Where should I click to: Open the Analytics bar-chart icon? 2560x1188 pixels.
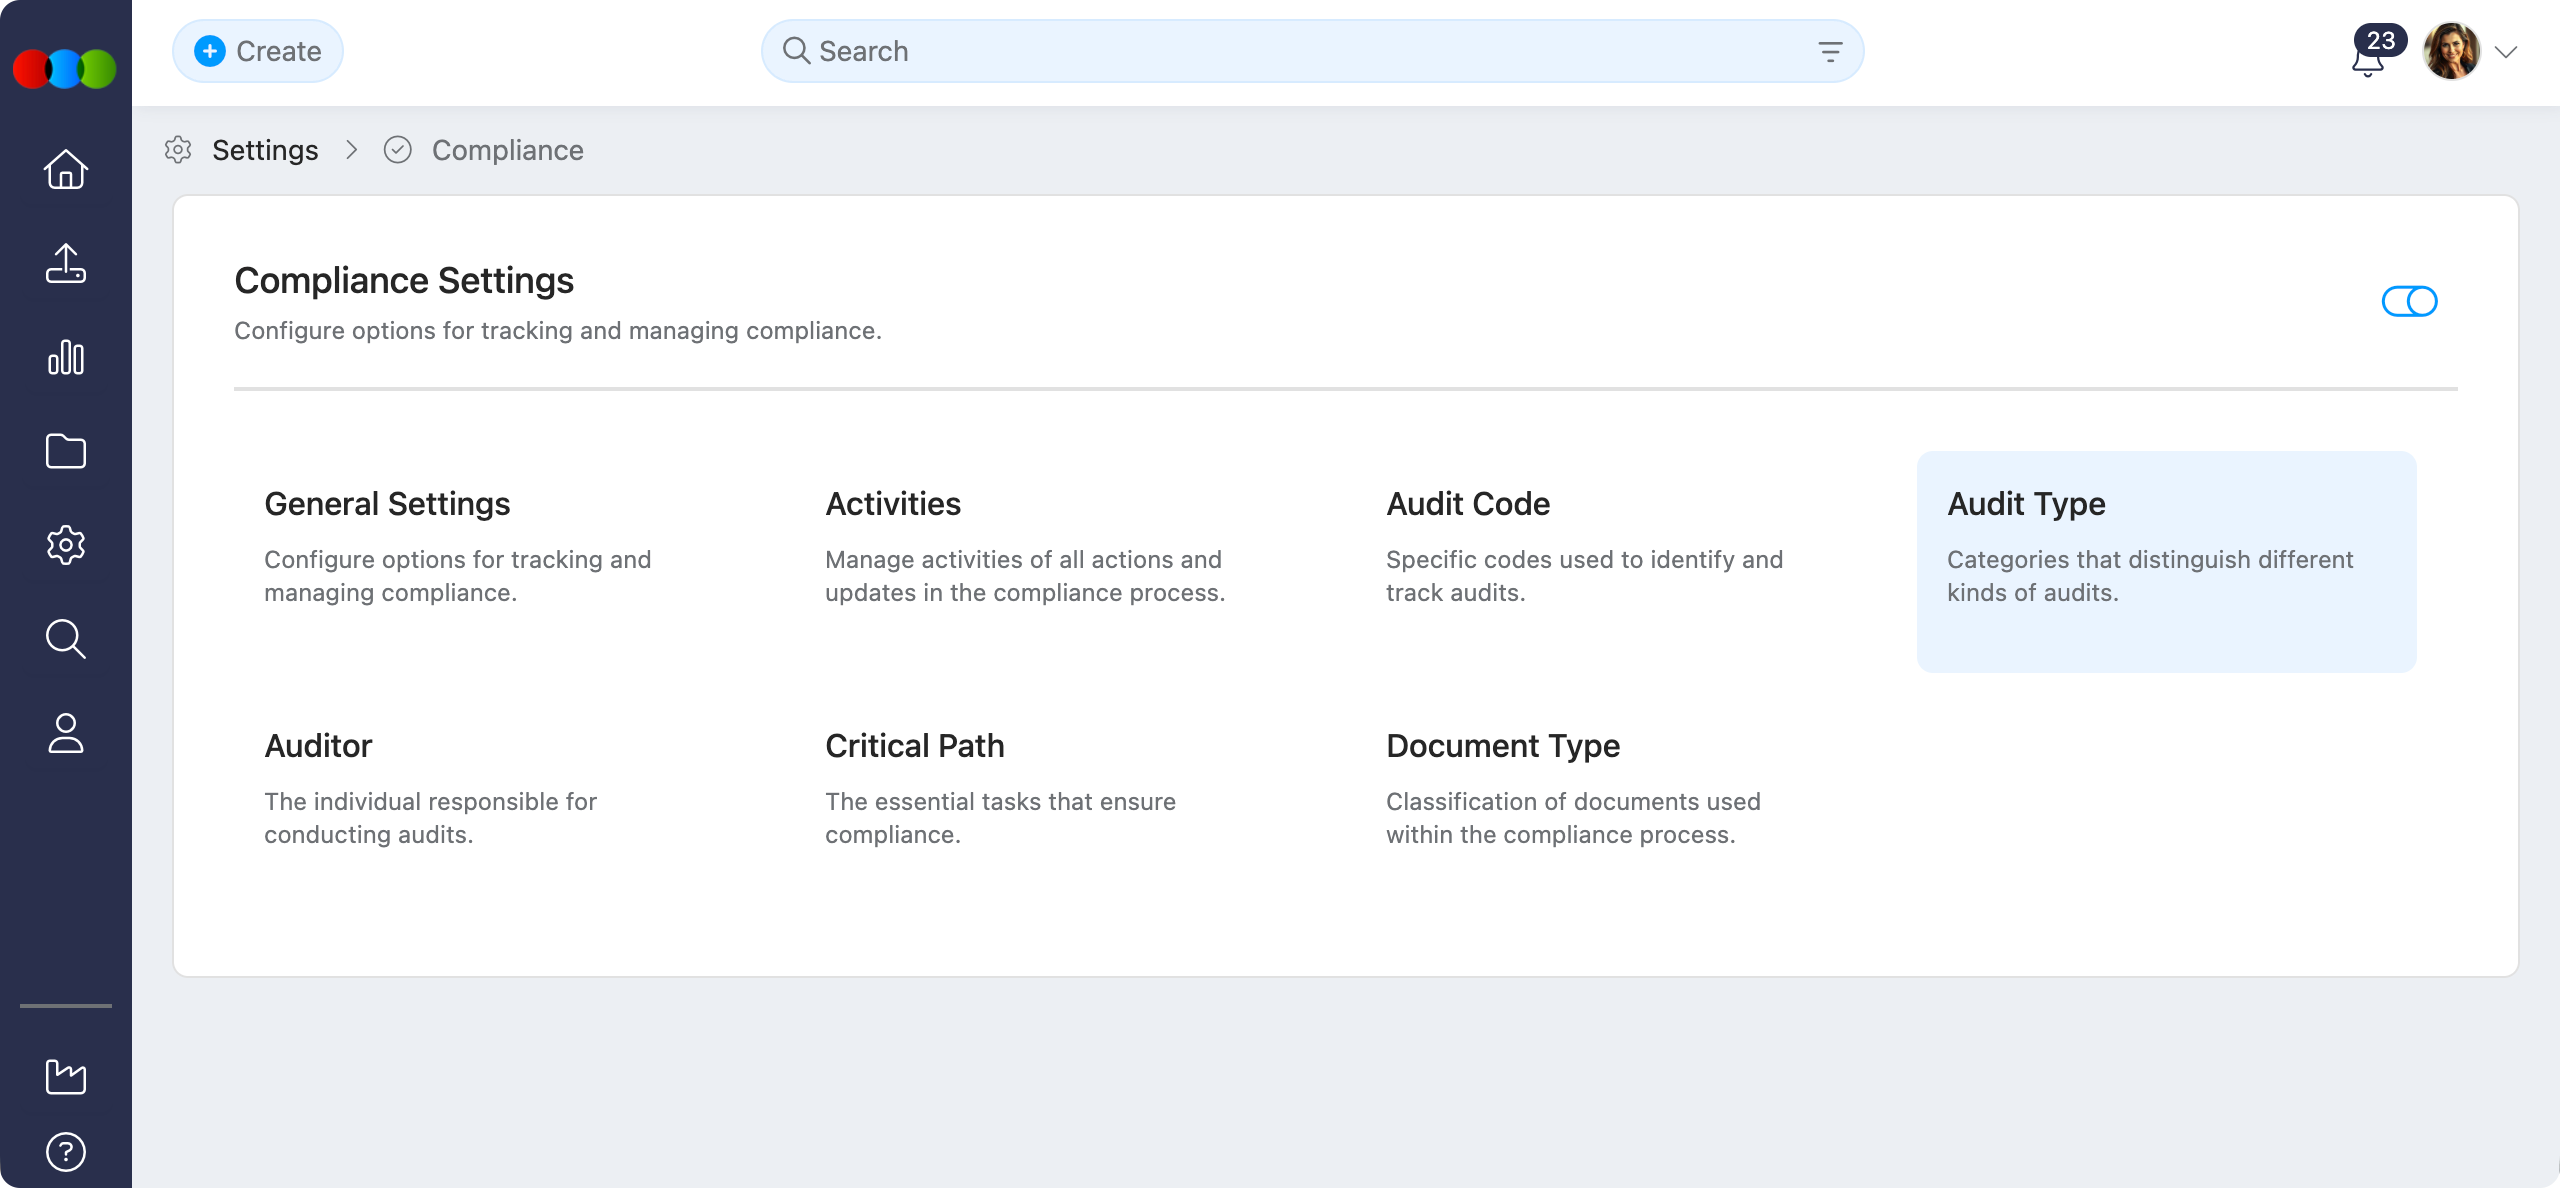(65, 358)
